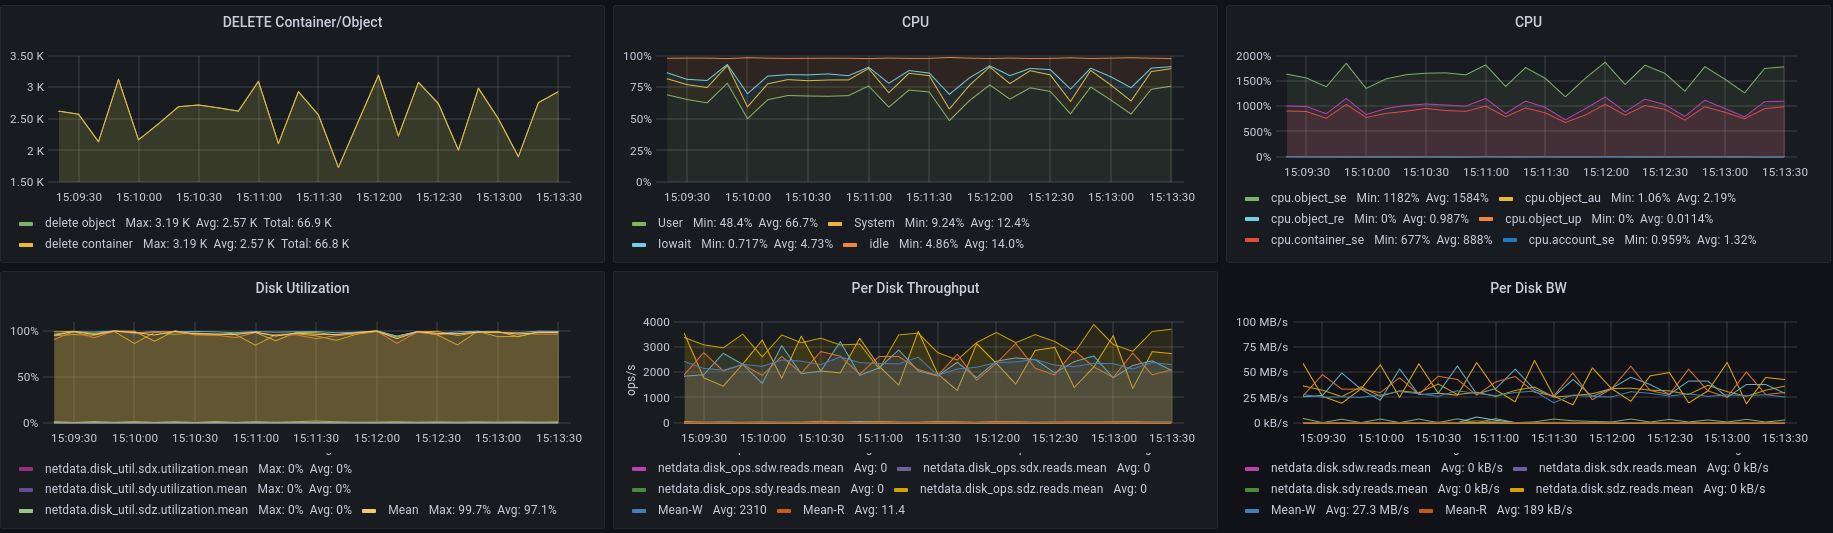Click the green color swatch beside "User"
Viewport: 1833px width, 533px height.
[639, 224]
